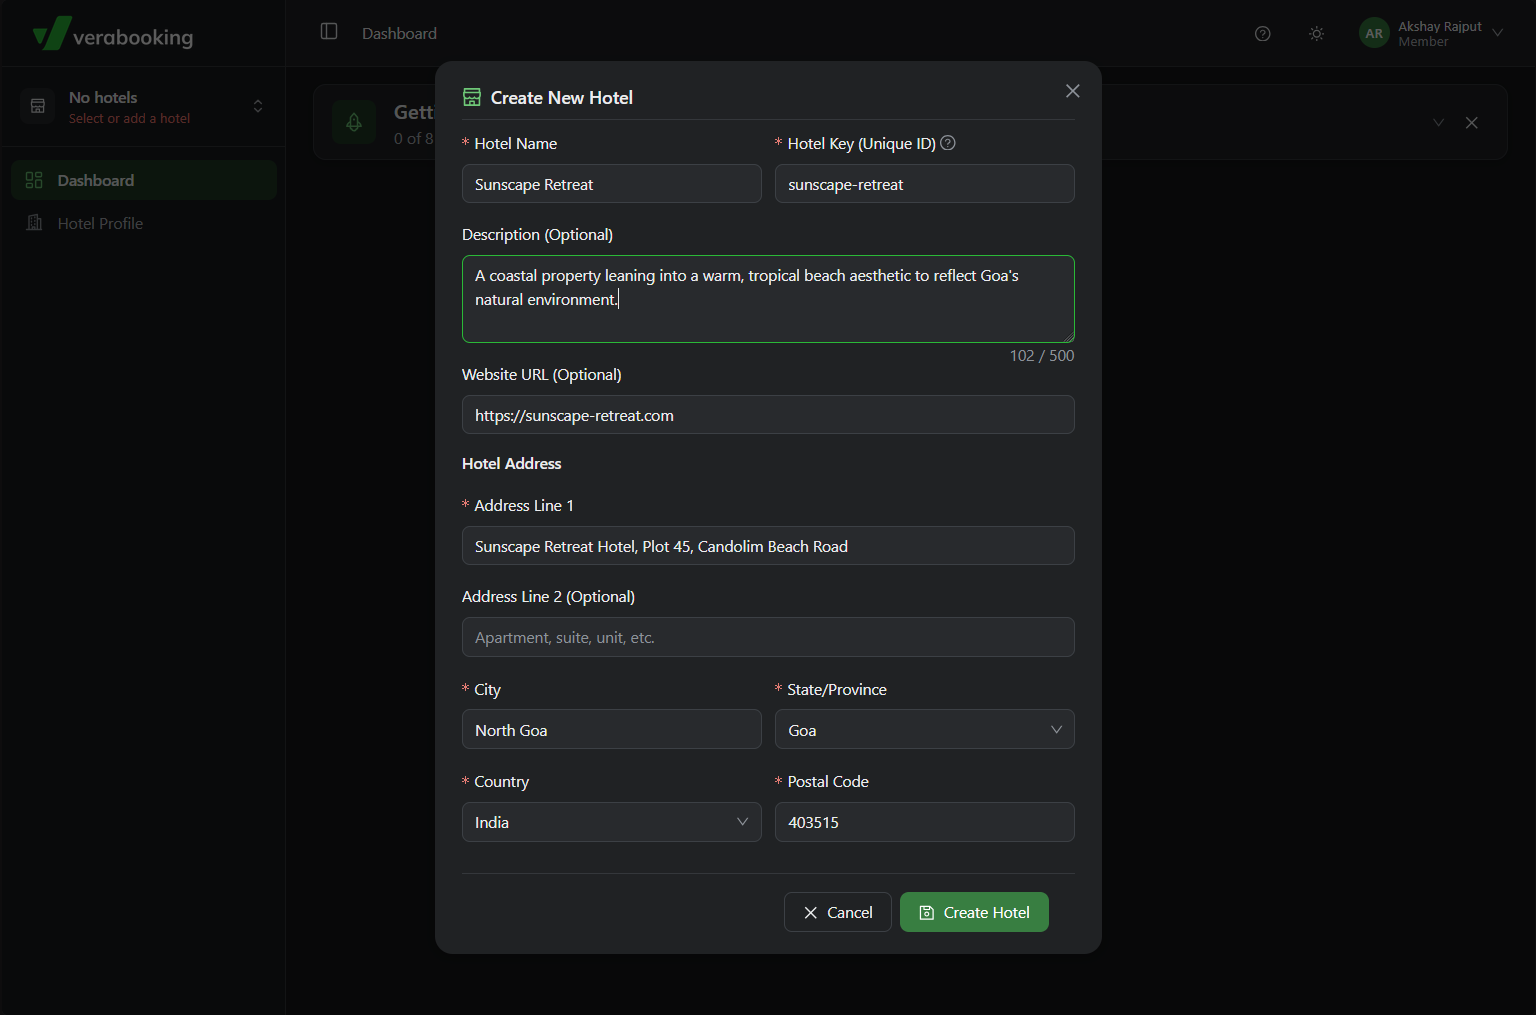Open the Country dropdown
This screenshot has width=1536, height=1015.
[x=612, y=822]
